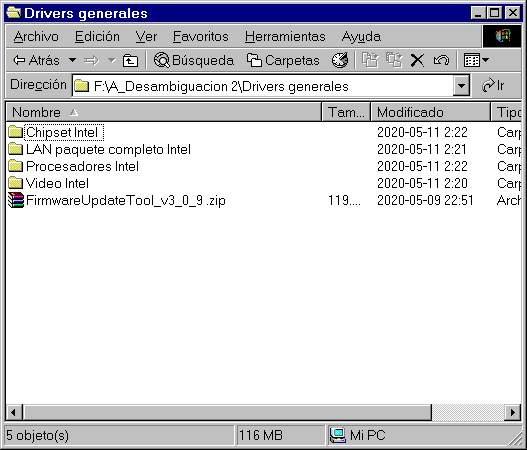The image size is (527, 450).
Task: Click the Copy To folder icon
Action: [394, 60]
